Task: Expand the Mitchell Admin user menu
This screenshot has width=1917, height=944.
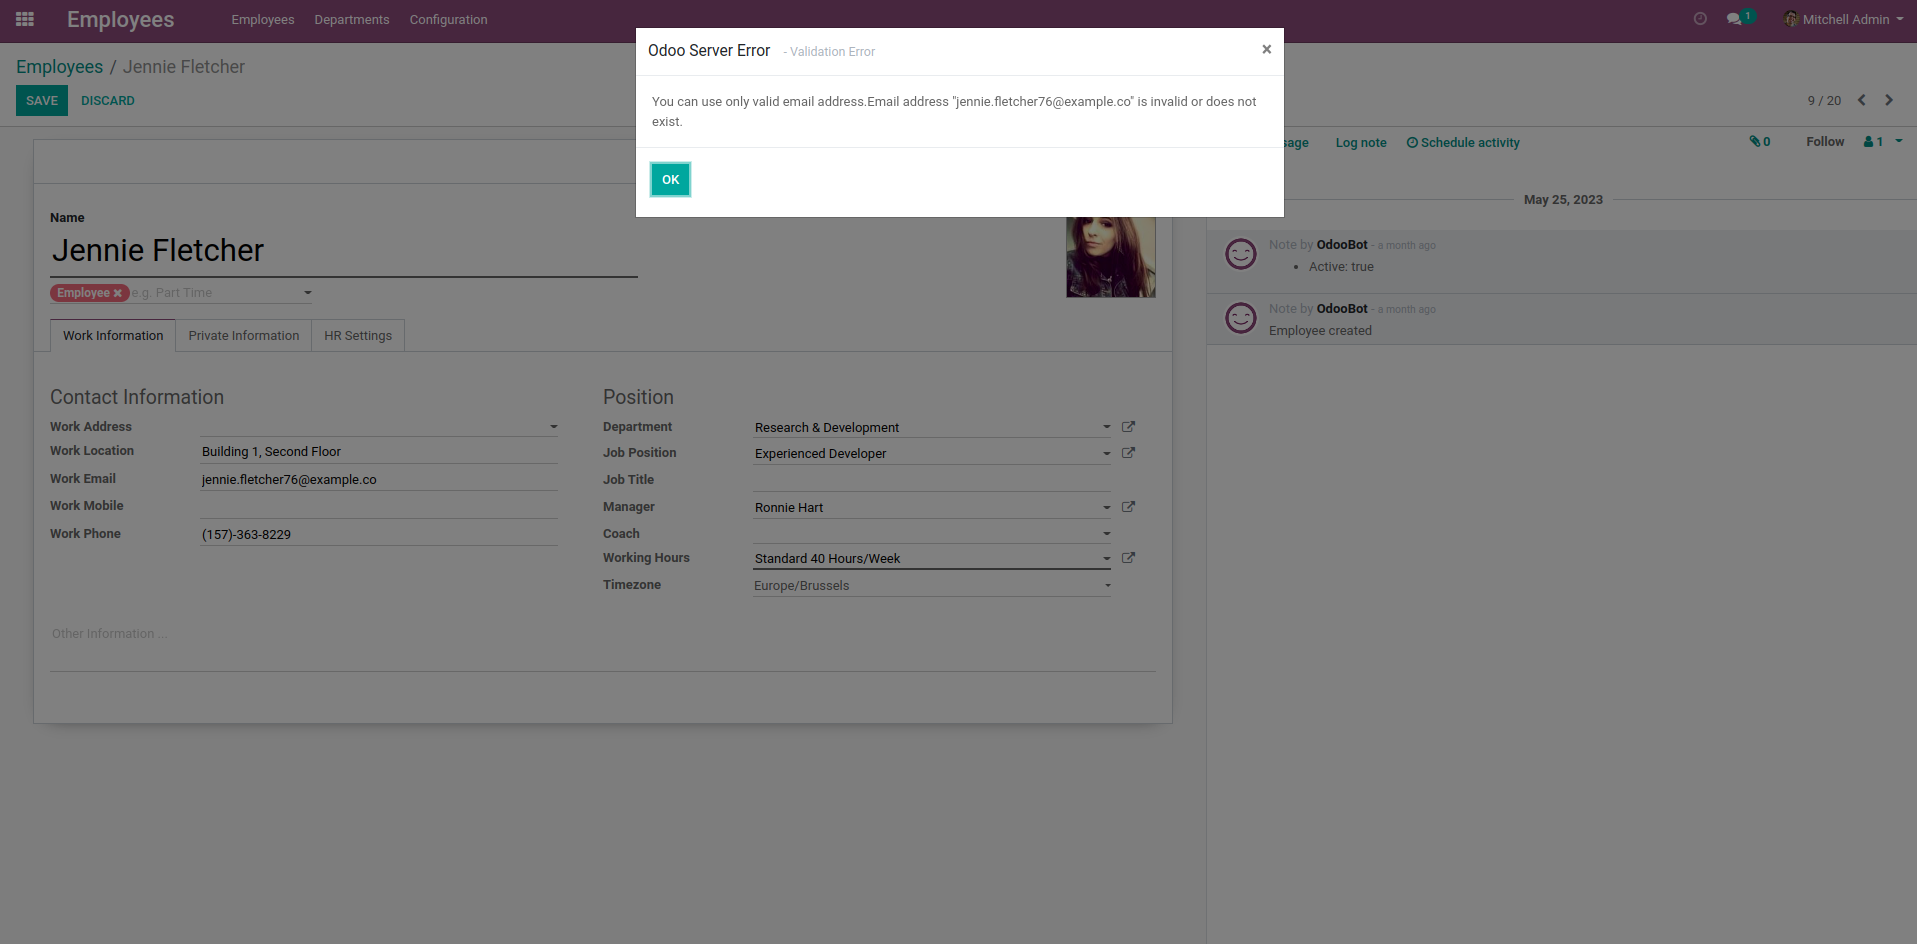Action: 1844,19
